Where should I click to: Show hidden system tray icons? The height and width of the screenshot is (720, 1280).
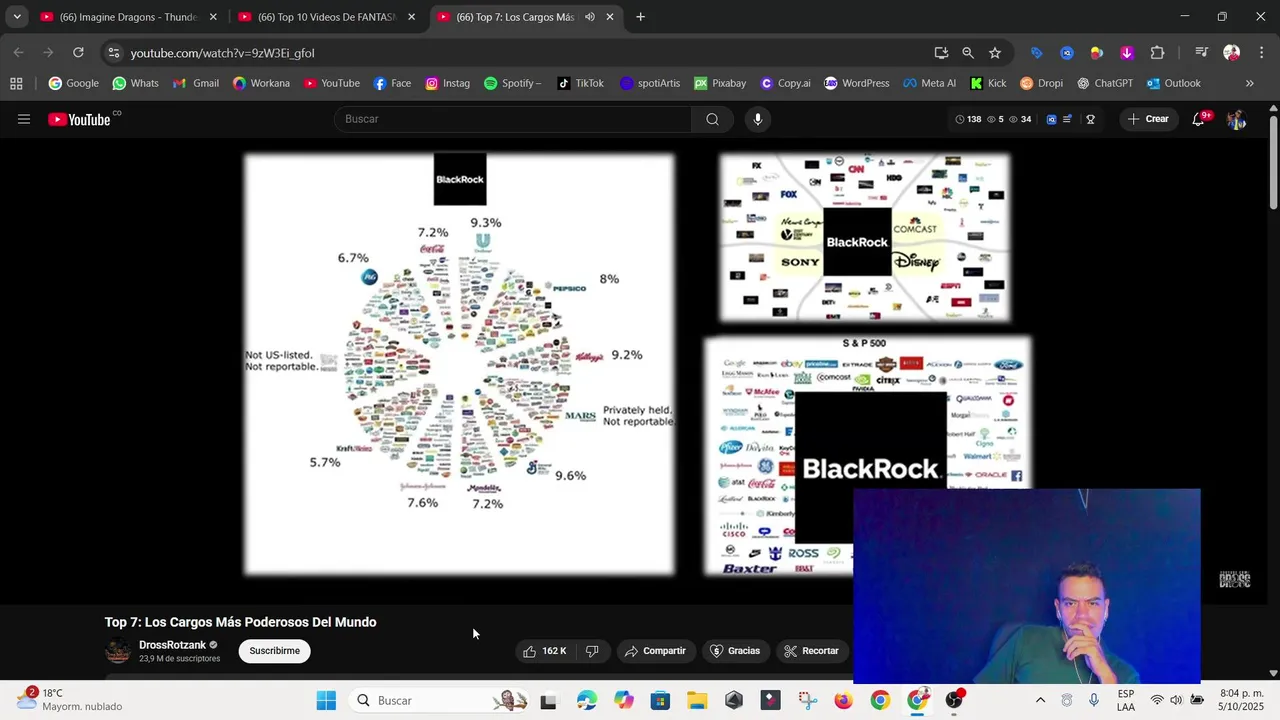point(1040,700)
